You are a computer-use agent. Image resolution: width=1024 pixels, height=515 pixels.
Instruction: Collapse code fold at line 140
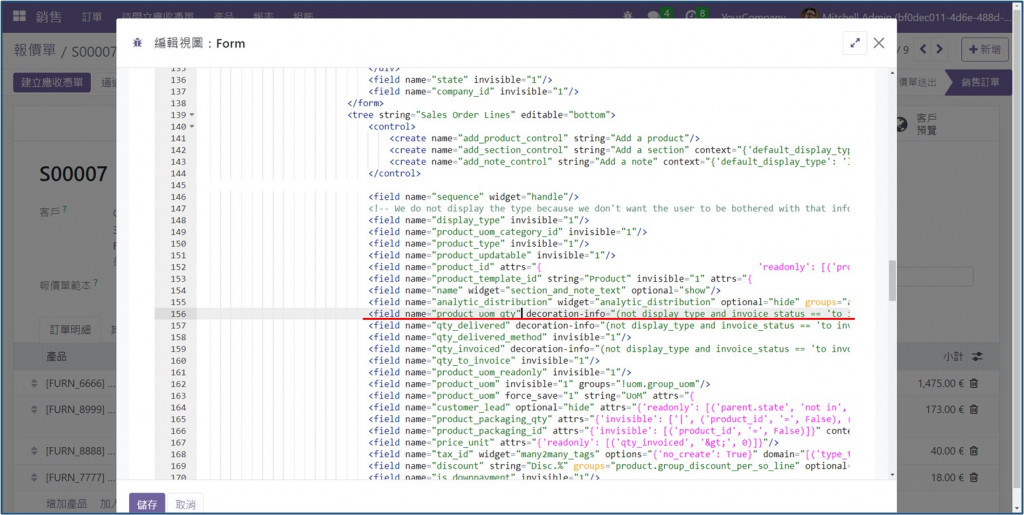click(192, 127)
